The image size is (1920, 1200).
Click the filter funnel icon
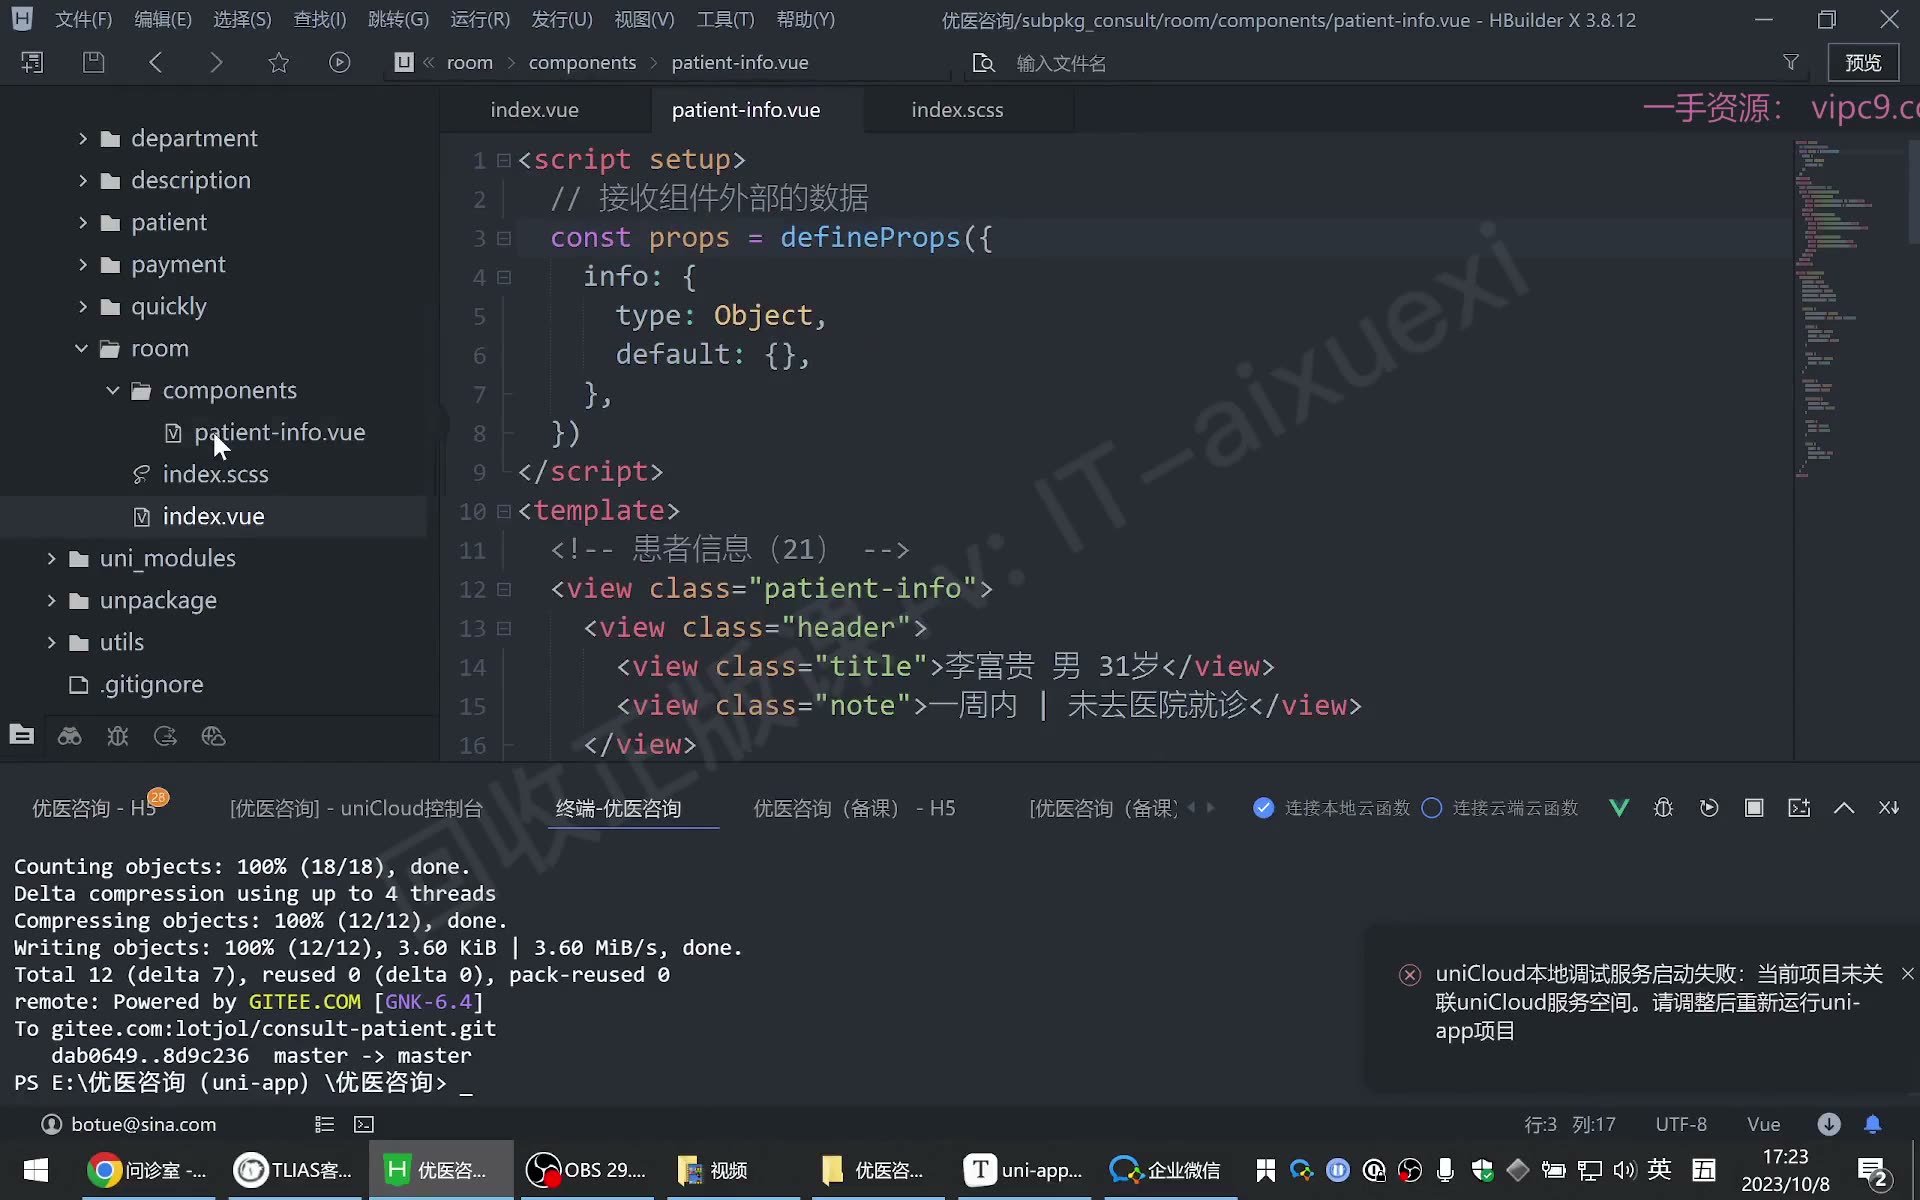tap(1790, 62)
